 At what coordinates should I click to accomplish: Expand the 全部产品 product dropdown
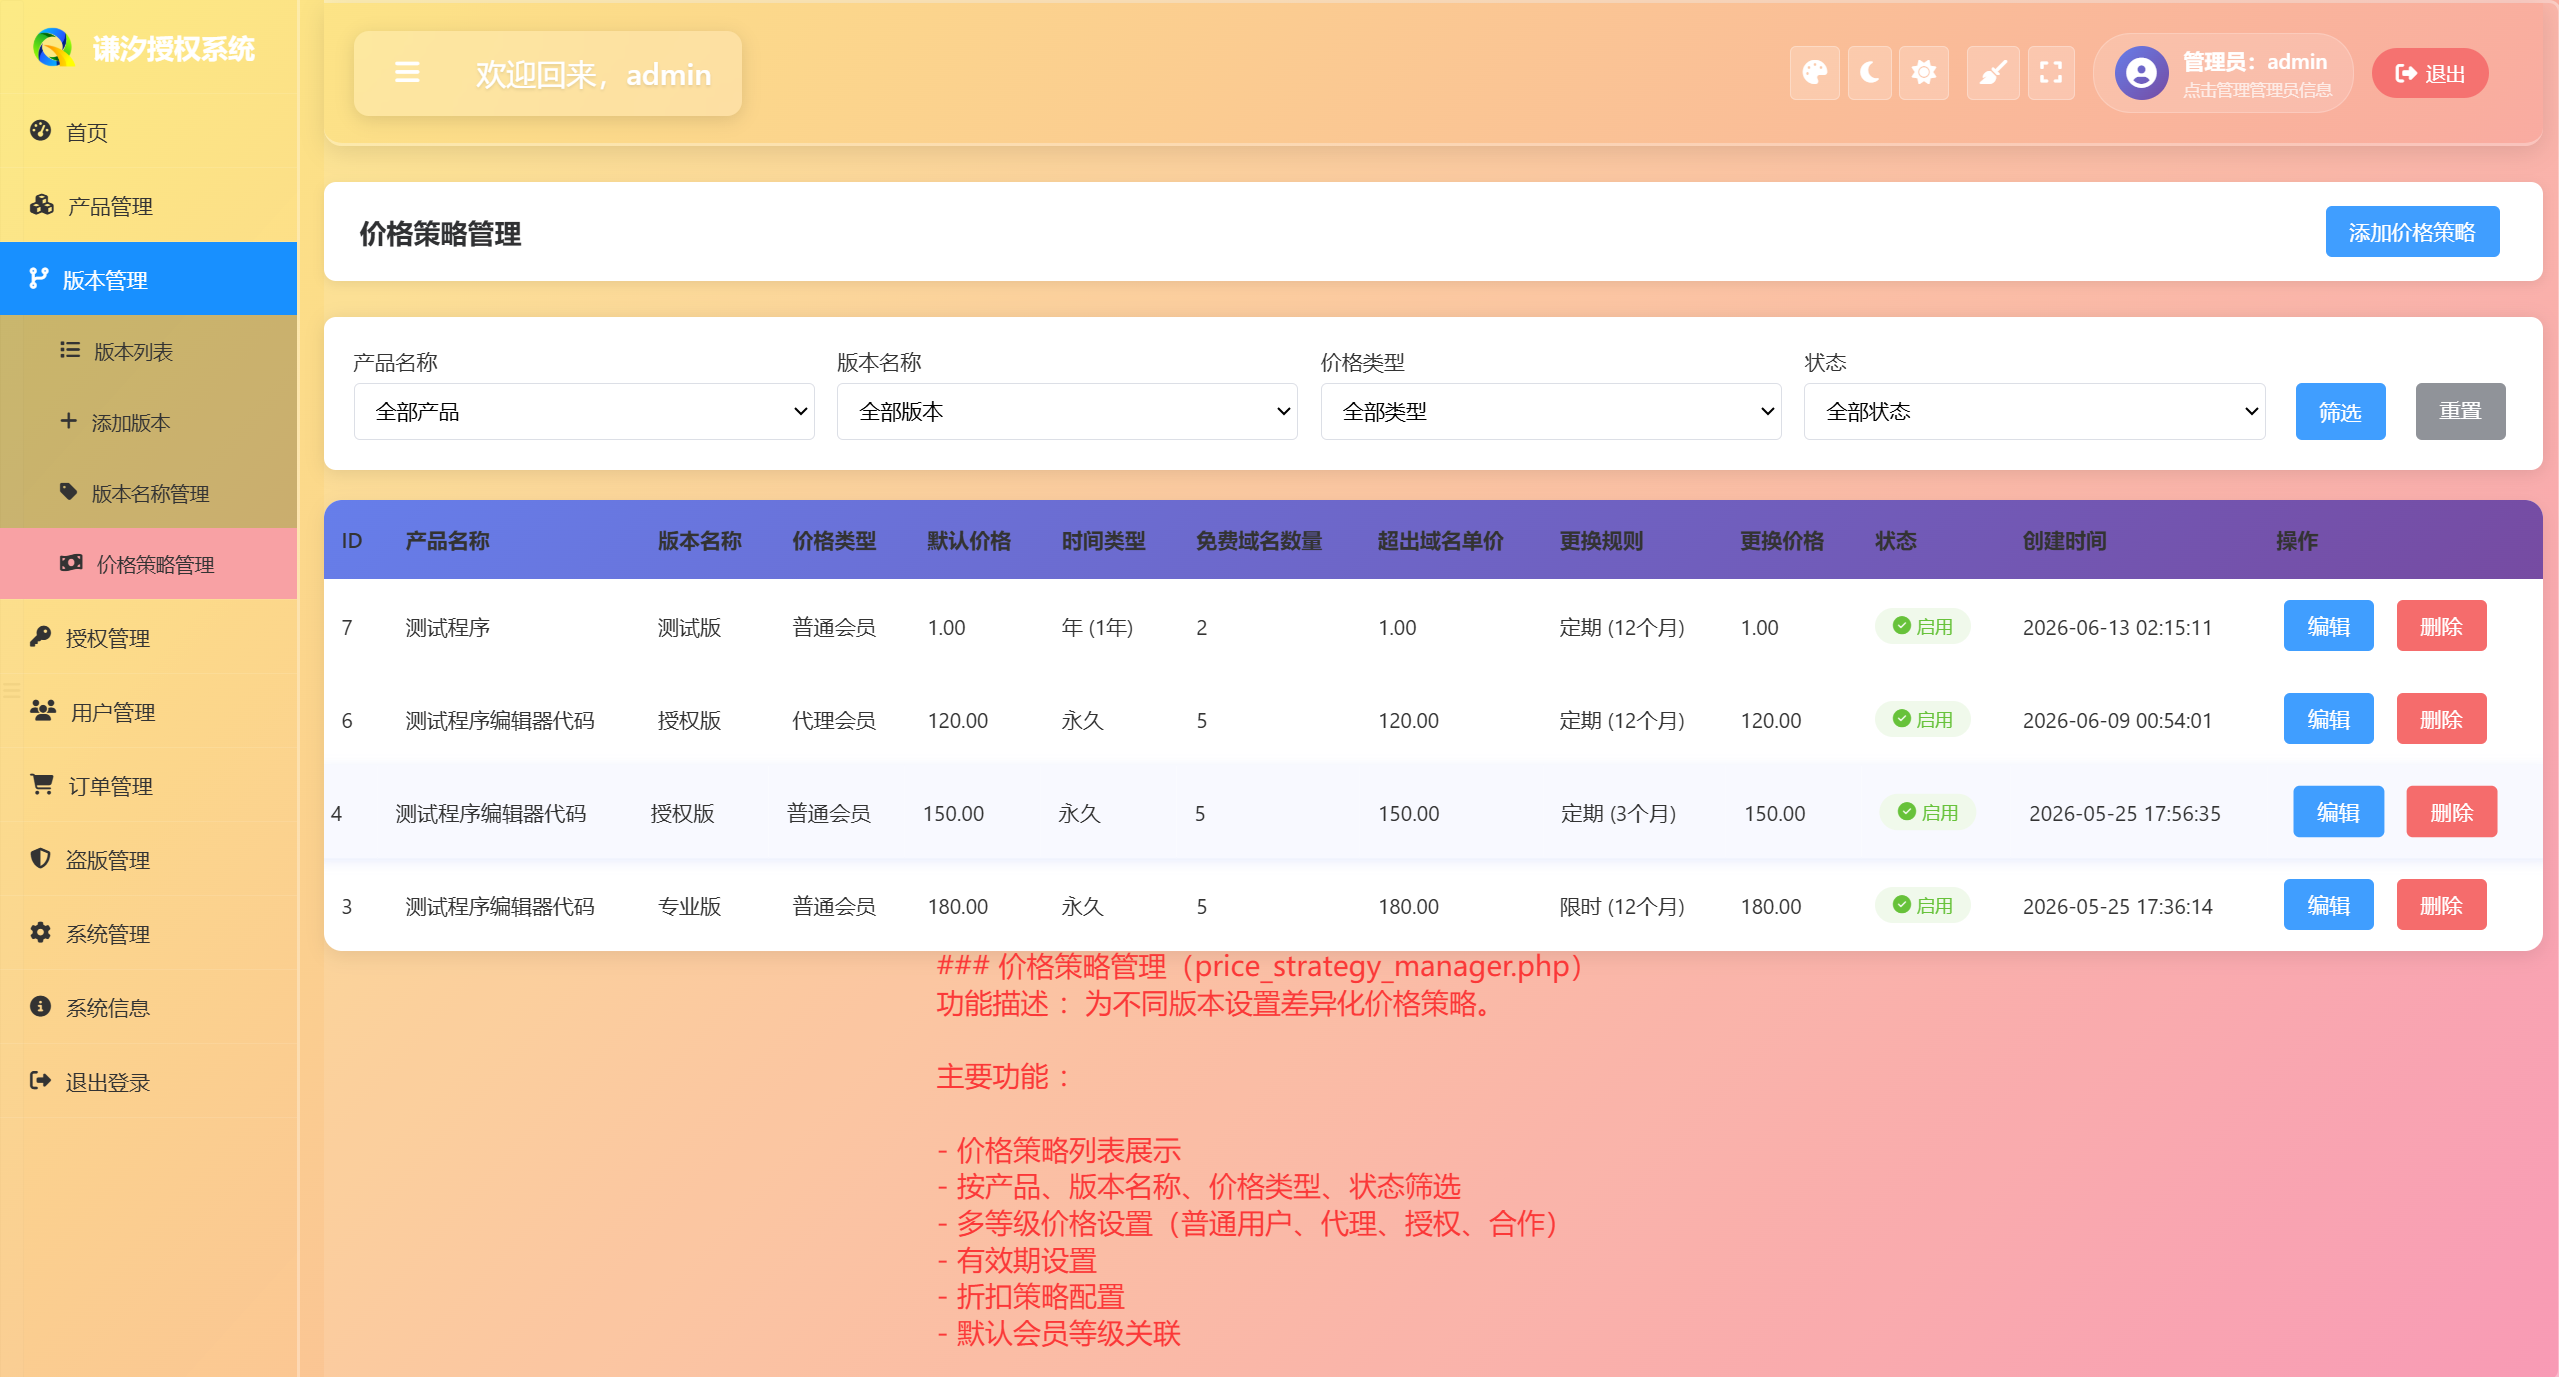click(584, 411)
